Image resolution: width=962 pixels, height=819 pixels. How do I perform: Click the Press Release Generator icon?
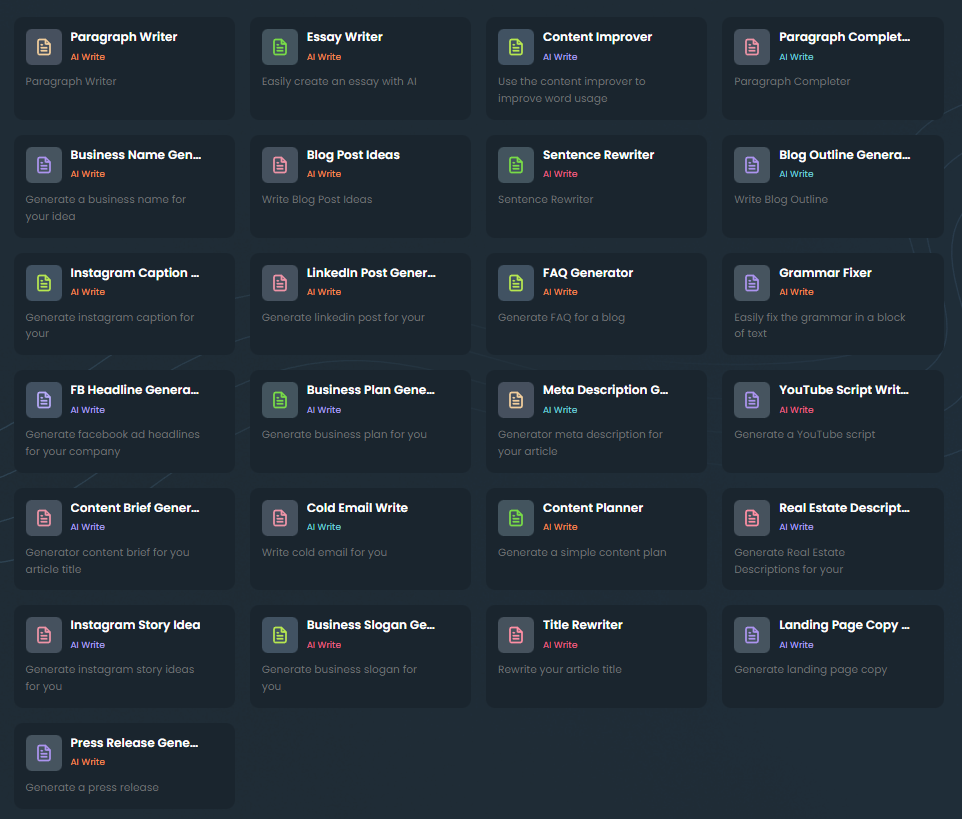click(44, 753)
